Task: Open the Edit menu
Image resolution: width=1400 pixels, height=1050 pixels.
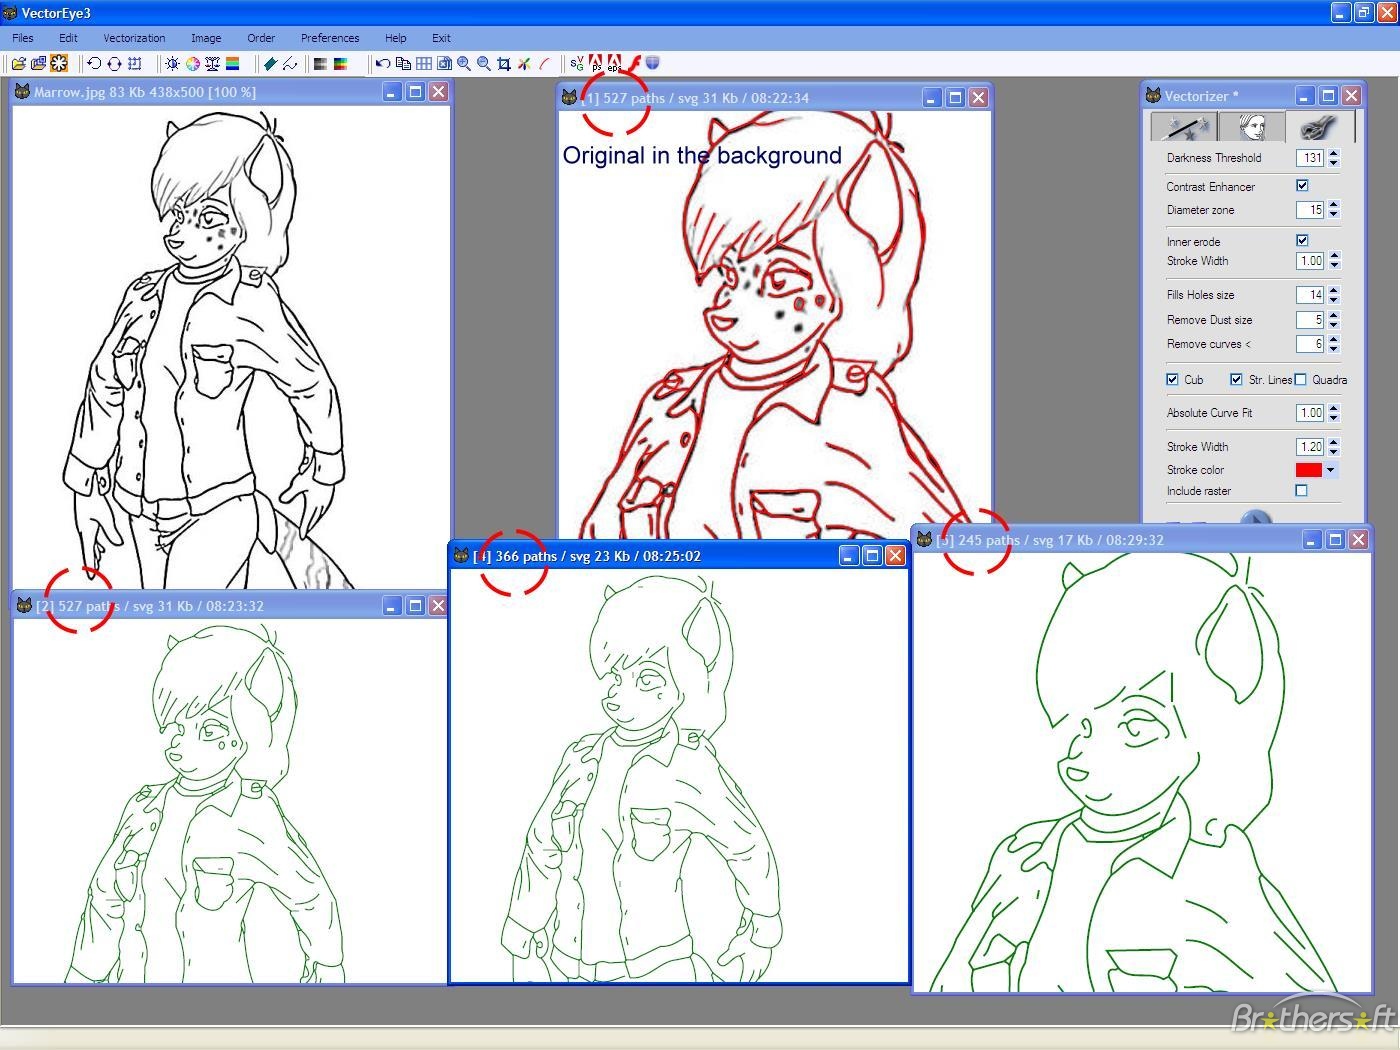Action: [68, 38]
